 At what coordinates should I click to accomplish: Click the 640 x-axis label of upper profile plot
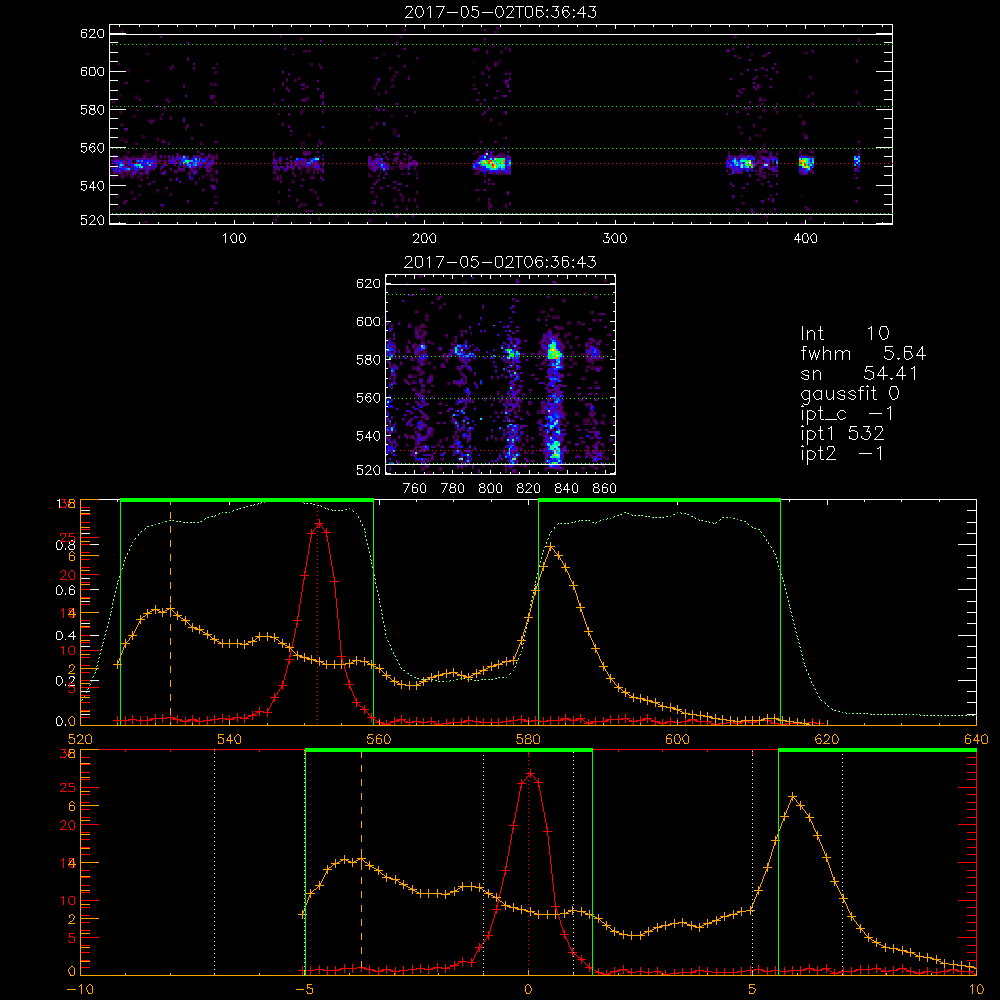[x=976, y=739]
